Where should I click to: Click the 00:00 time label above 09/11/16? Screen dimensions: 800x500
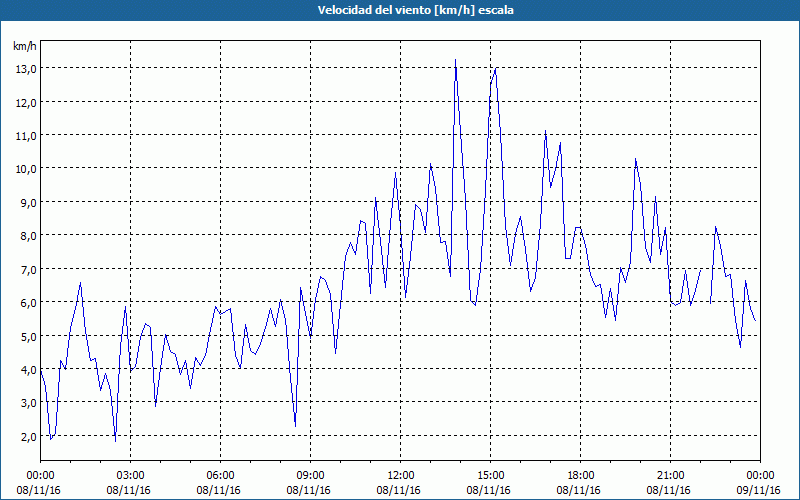pyautogui.click(x=760, y=476)
